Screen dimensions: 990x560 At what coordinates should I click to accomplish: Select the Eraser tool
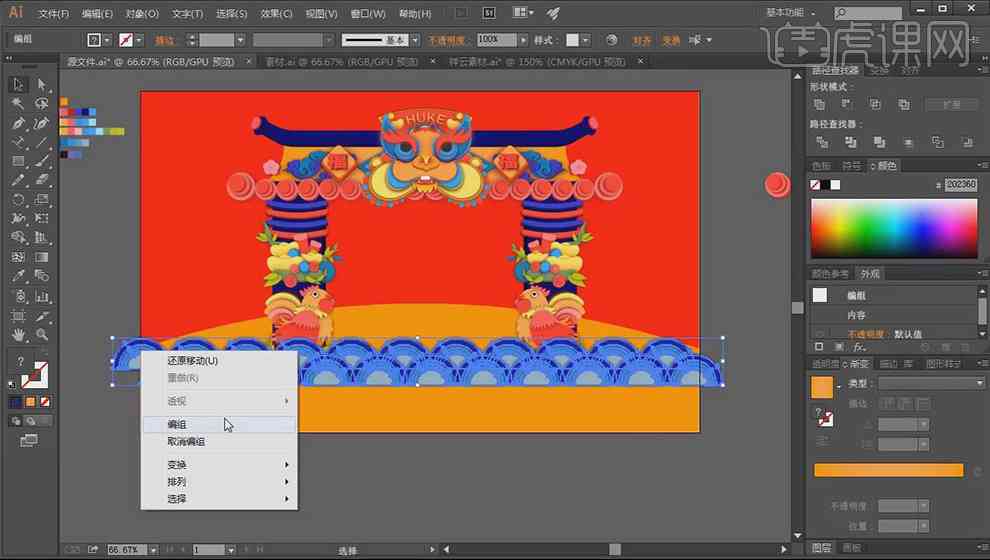tap(42, 181)
